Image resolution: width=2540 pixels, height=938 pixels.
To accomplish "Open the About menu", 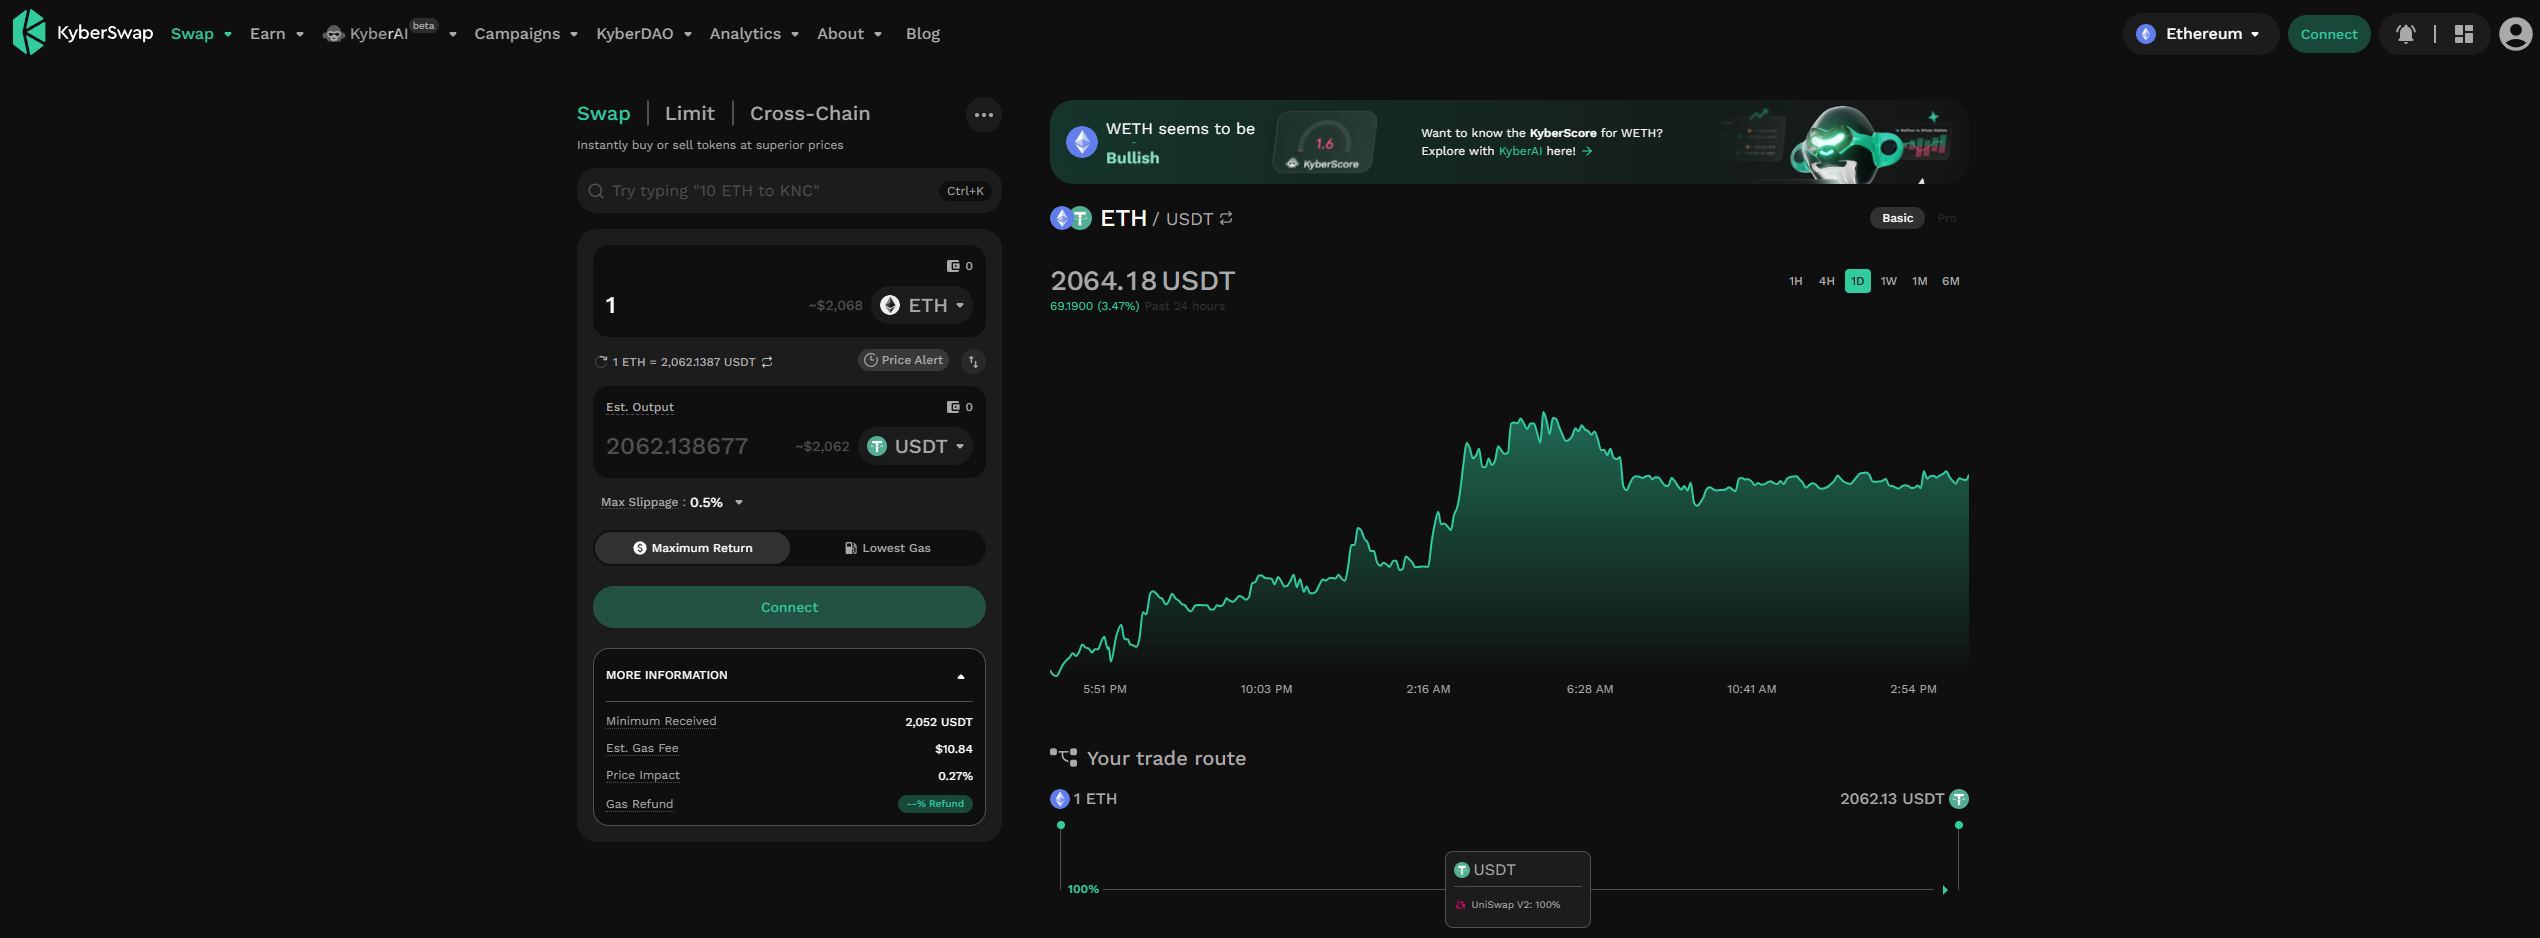I will pyautogui.click(x=849, y=34).
